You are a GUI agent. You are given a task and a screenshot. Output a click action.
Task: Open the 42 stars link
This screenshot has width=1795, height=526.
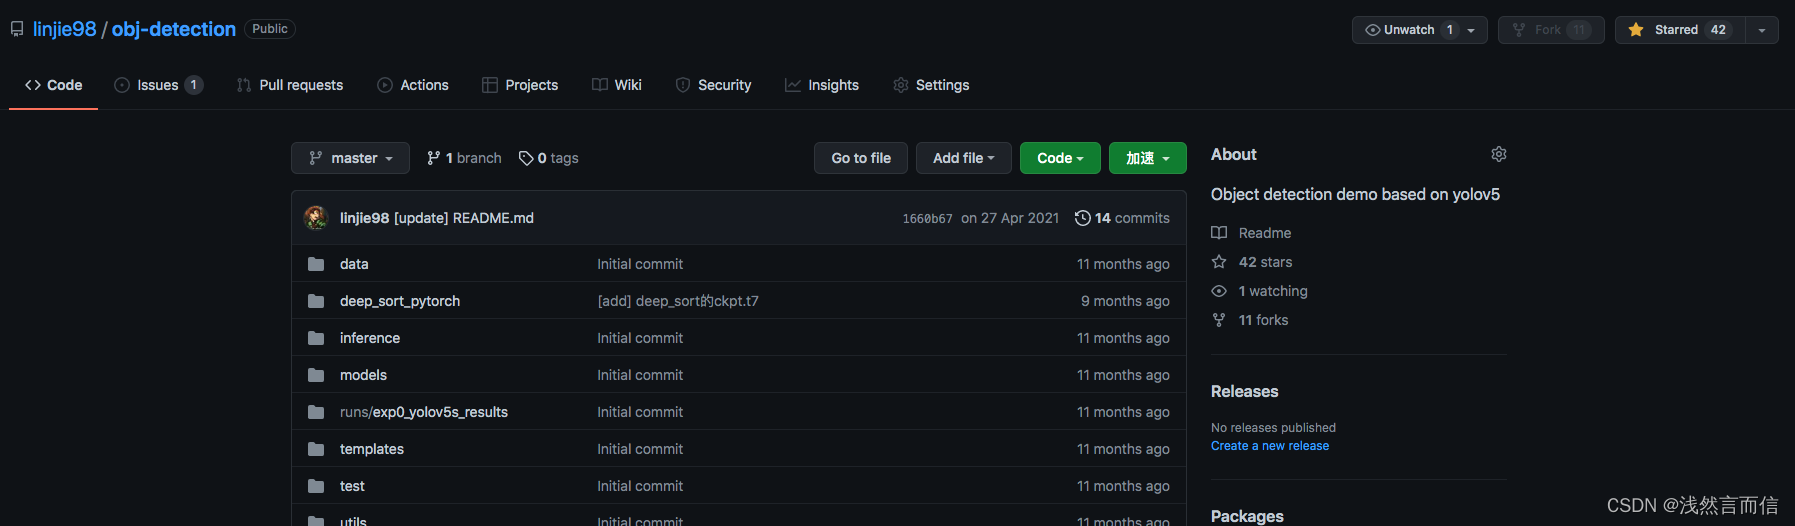coord(1252,262)
